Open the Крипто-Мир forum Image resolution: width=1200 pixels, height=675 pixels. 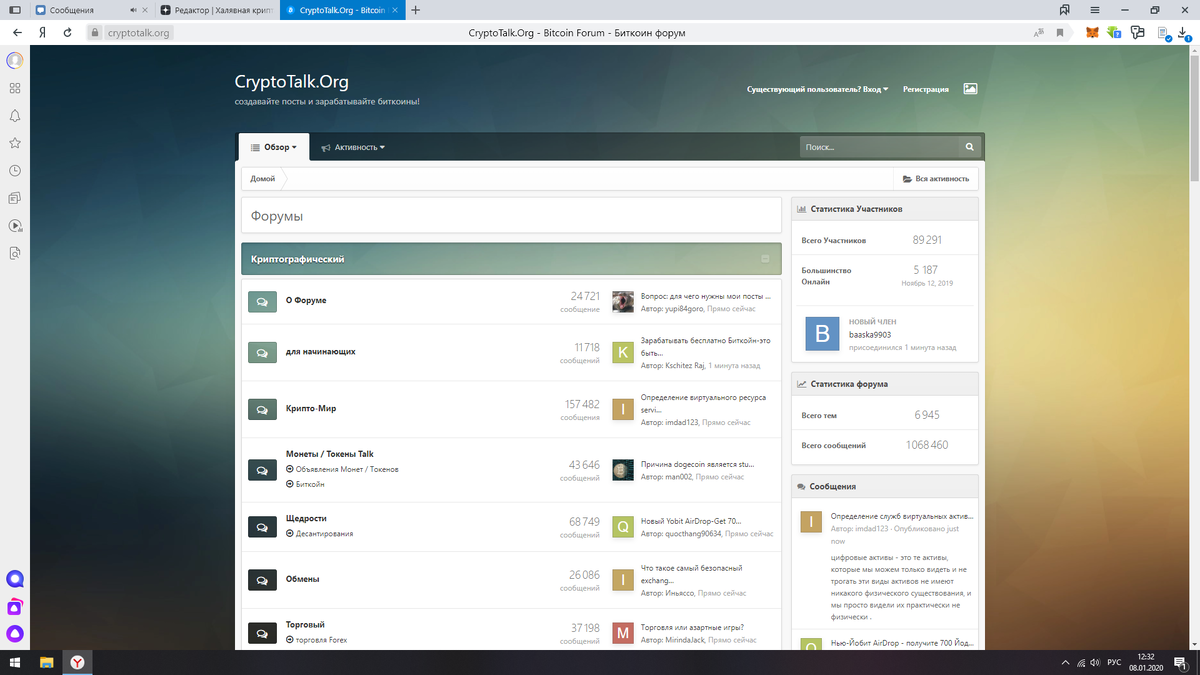pyautogui.click(x=313, y=409)
